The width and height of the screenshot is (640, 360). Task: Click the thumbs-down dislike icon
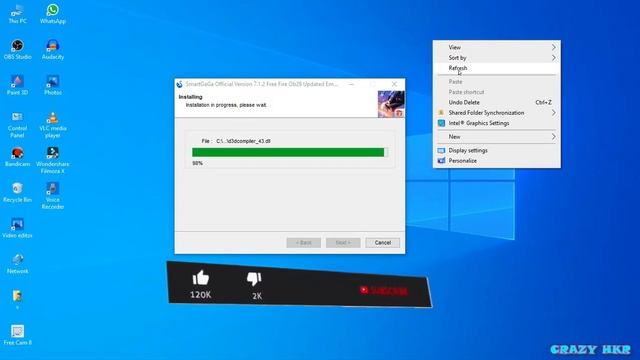[254, 279]
